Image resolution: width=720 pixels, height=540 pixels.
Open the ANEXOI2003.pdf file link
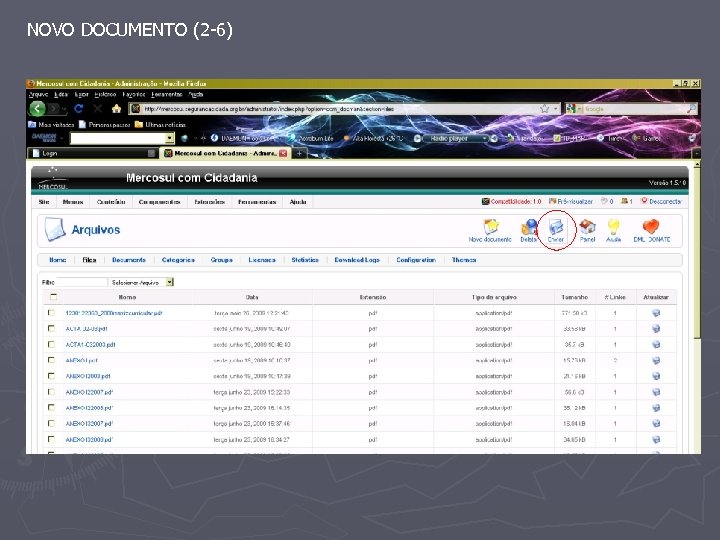click(88, 376)
